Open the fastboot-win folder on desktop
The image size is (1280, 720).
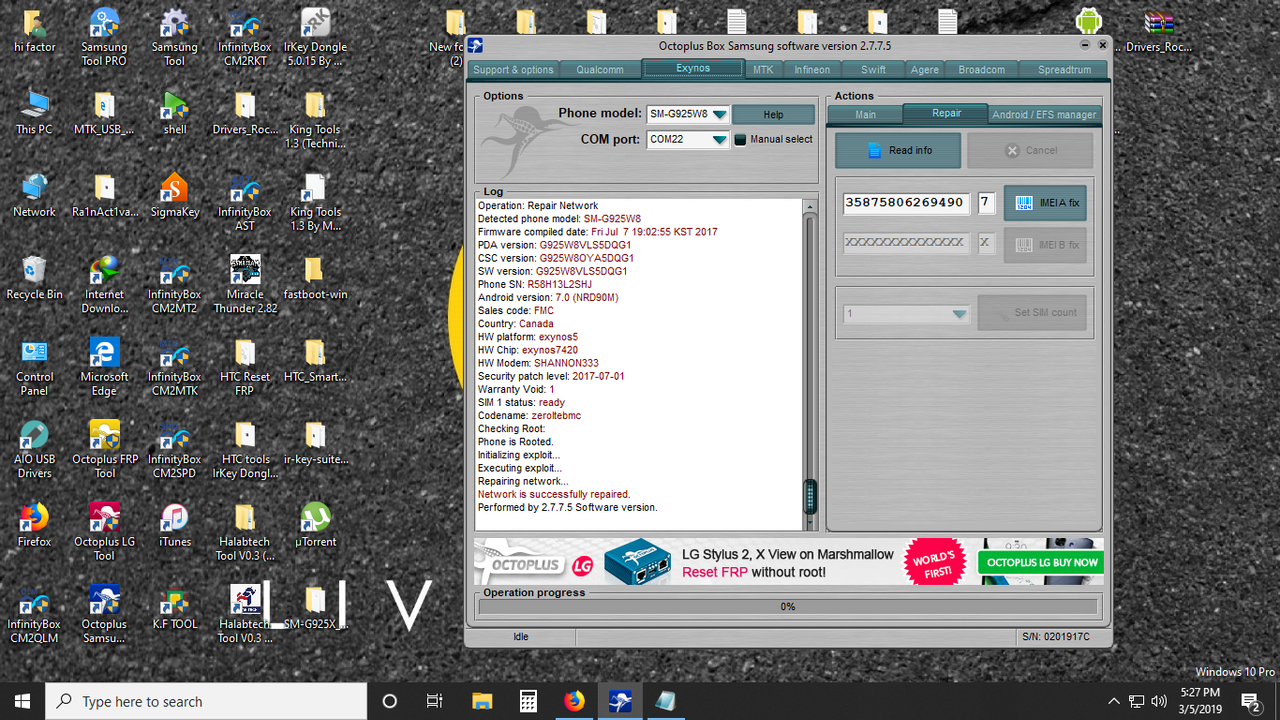[x=315, y=278]
